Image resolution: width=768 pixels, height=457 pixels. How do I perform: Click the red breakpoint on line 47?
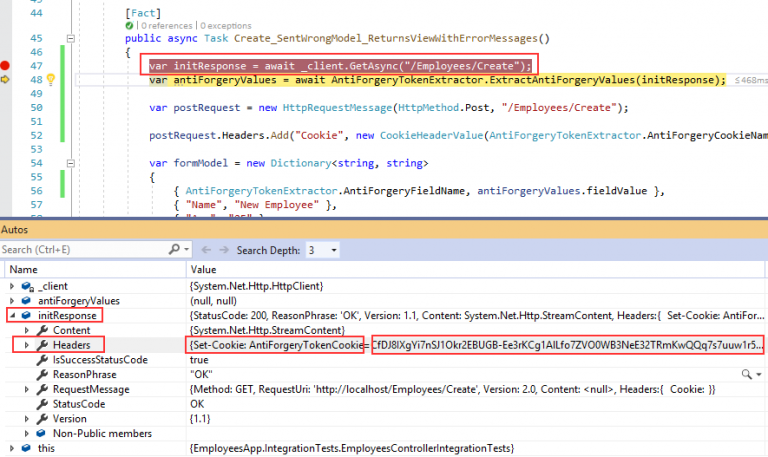click(x=7, y=66)
